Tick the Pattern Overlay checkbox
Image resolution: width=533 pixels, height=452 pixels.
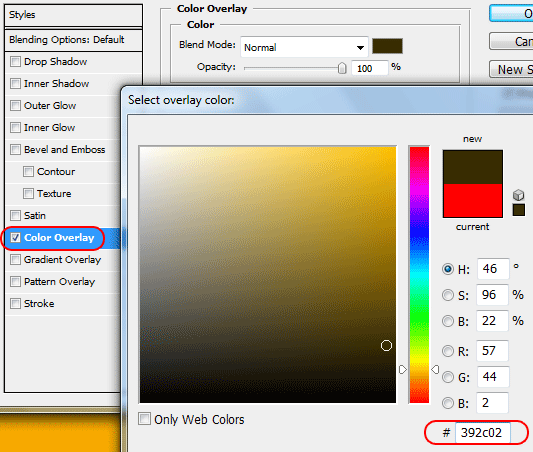pos(15,282)
